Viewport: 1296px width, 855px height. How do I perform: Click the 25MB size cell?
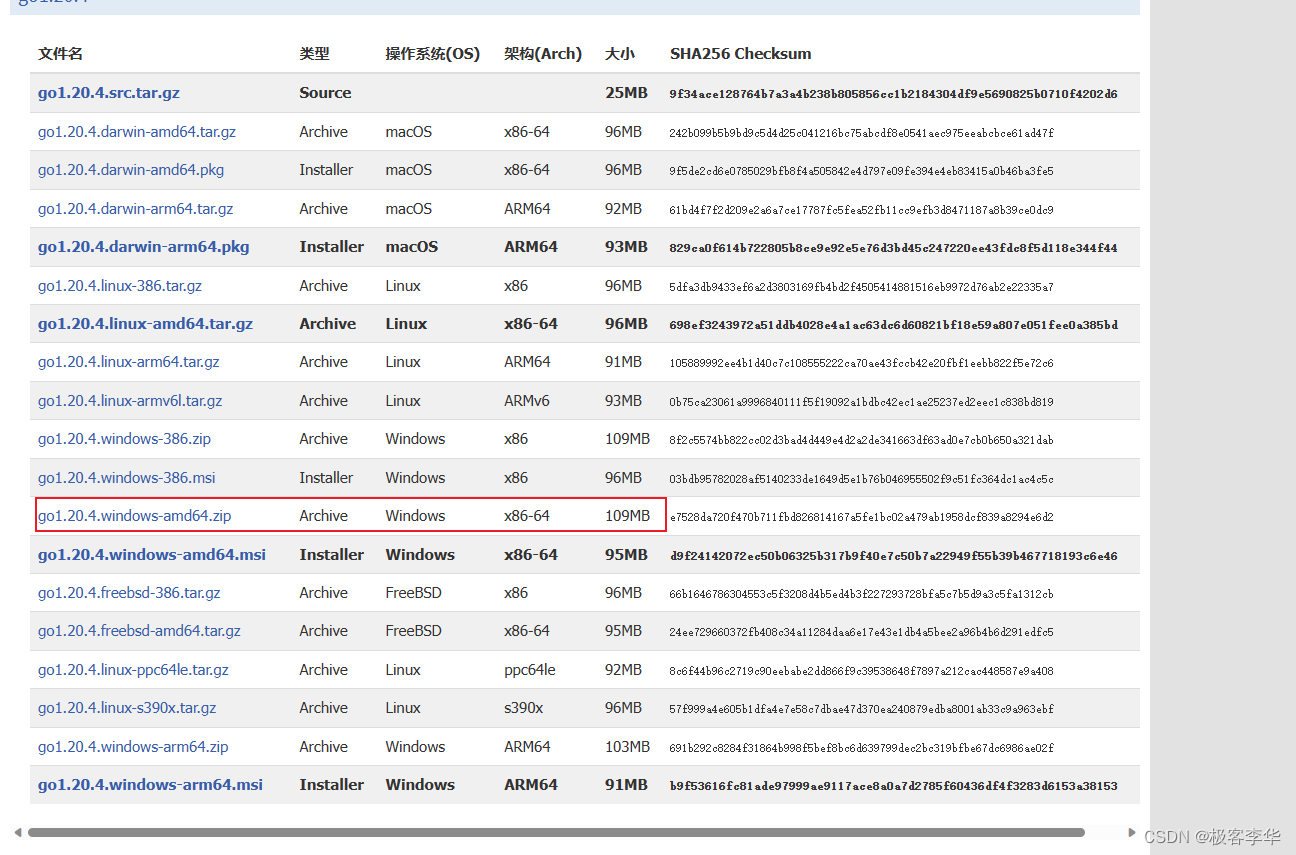click(626, 93)
